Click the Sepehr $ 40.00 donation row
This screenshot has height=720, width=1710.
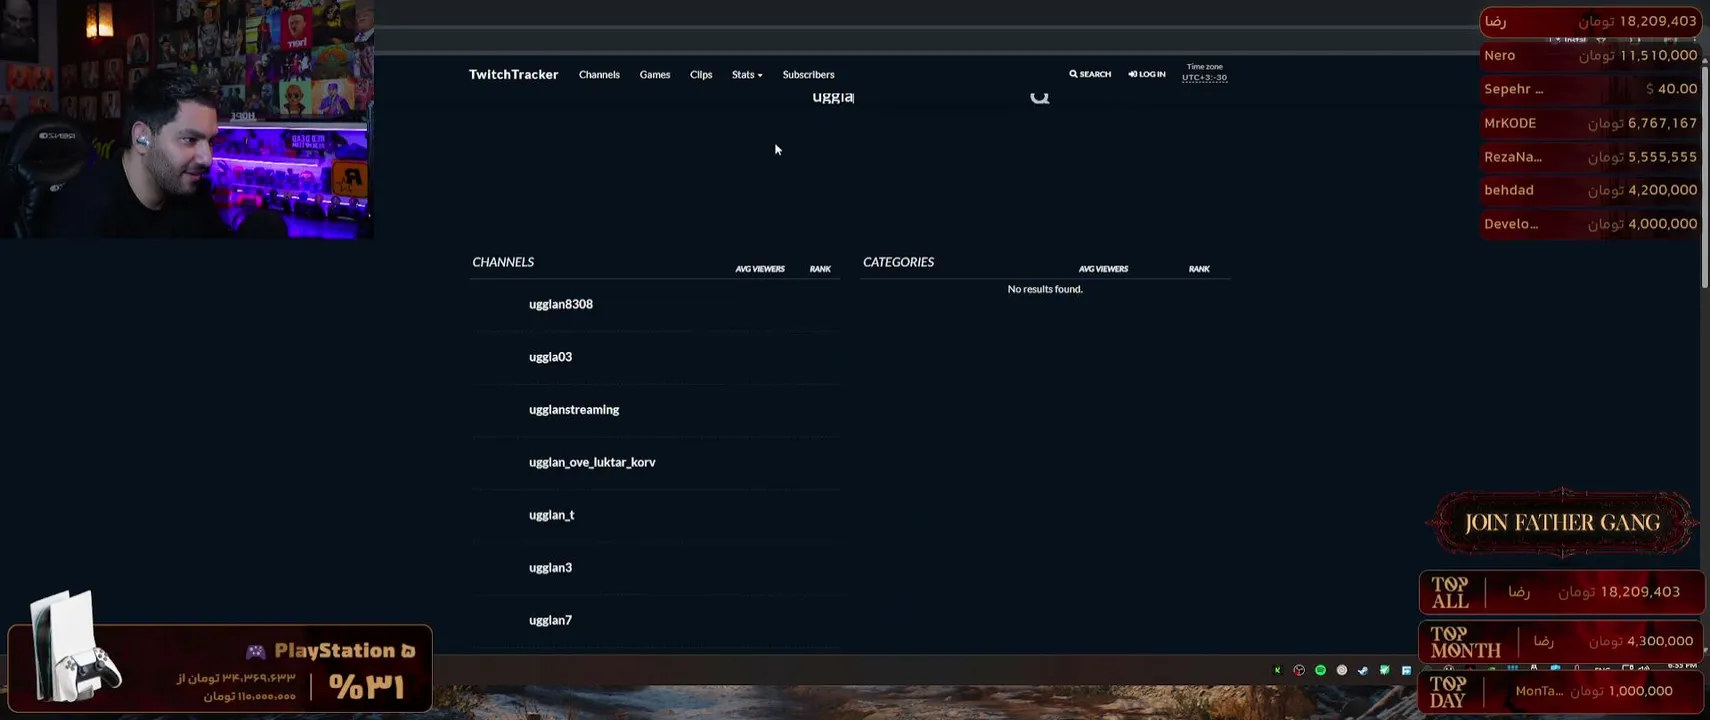(x=1590, y=89)
